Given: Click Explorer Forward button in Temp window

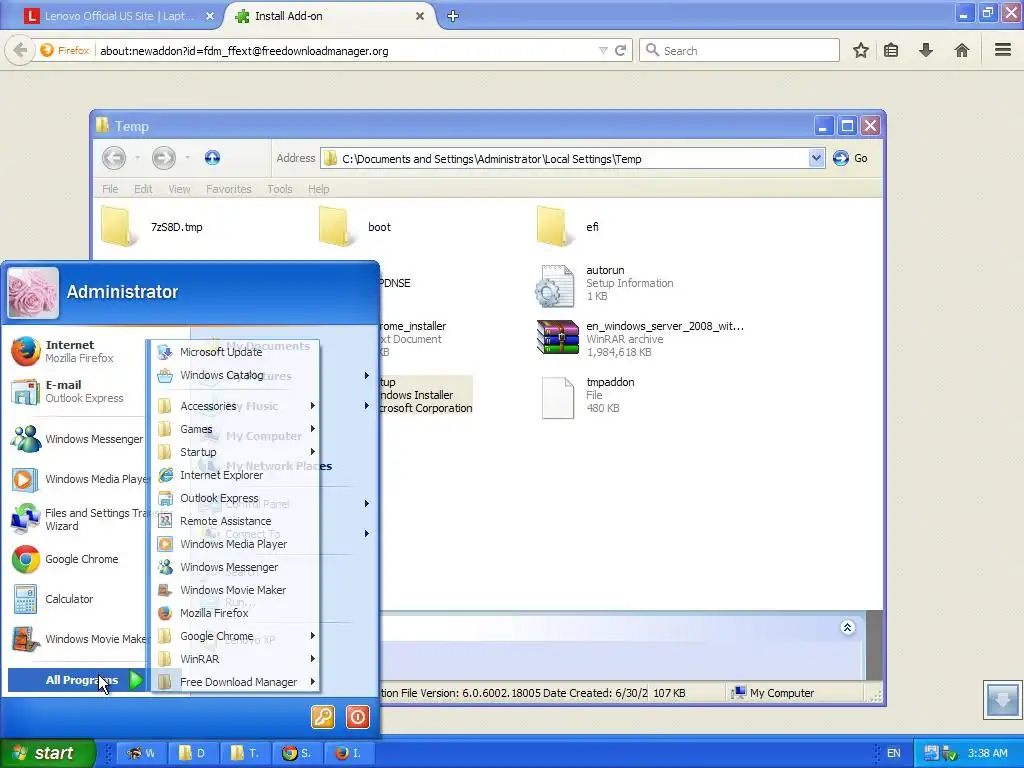Looking at the screenshot, I should [x=163, y=157].
